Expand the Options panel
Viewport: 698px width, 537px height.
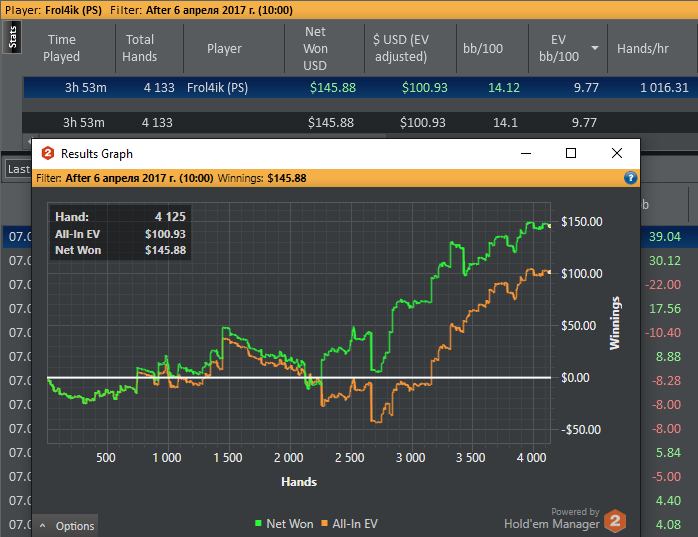point(66,526)
